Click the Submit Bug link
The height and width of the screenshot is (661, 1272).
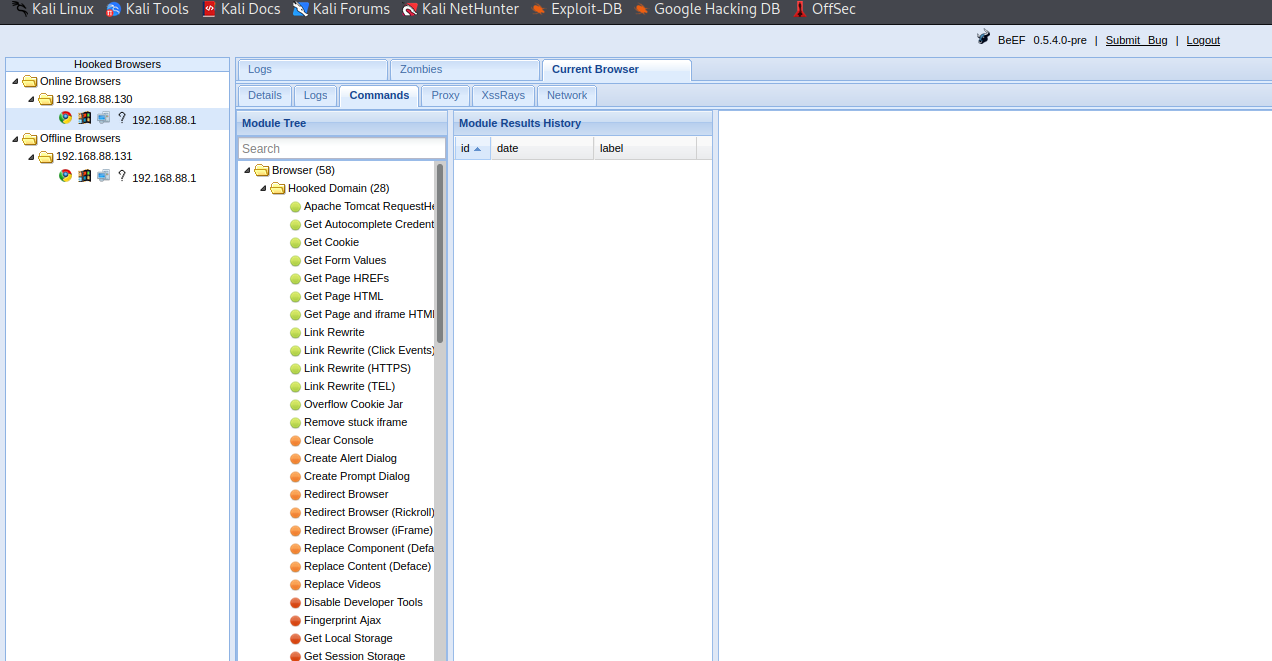point(1136,40)
